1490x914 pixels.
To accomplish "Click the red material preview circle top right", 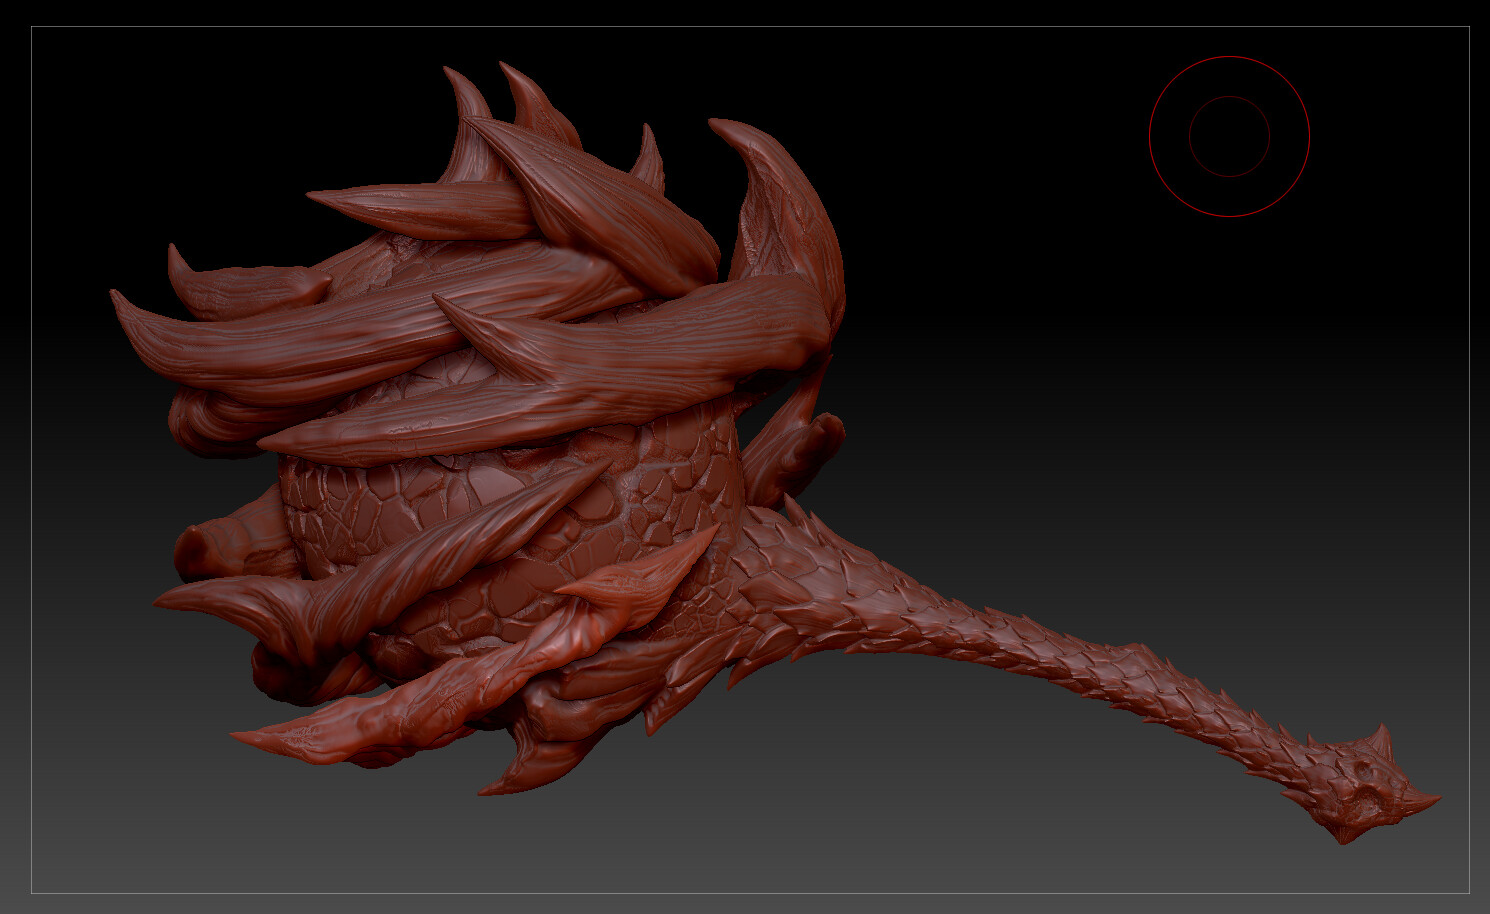I will 1228,138.
